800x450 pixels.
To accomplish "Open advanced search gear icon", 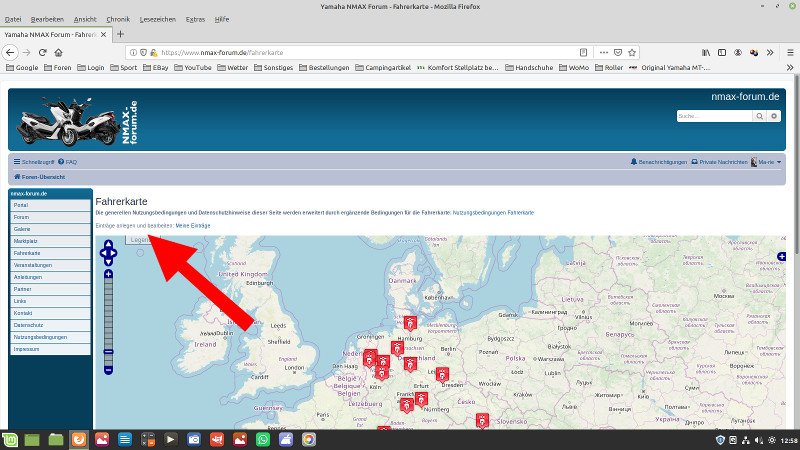I will coord(773,116).
